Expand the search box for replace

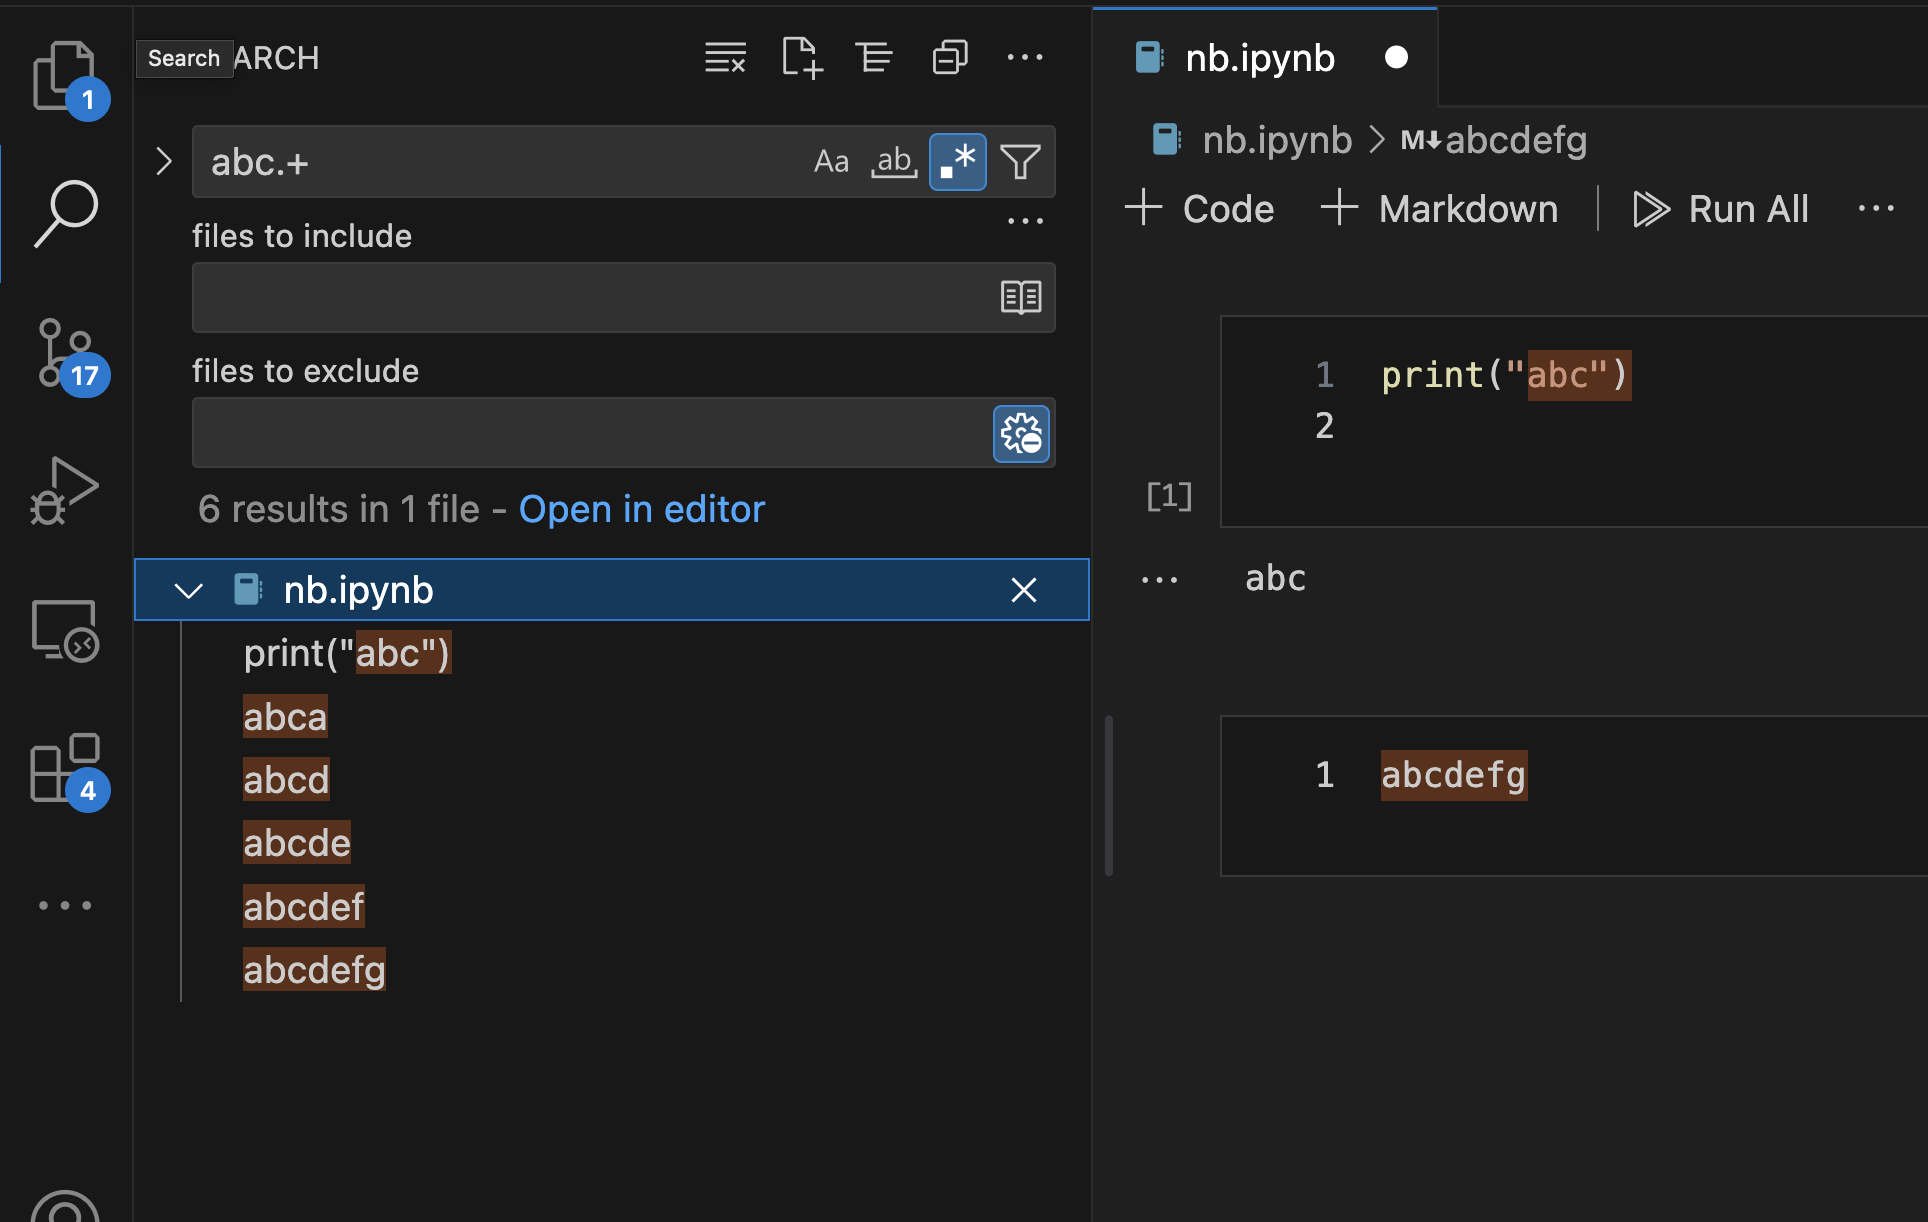163,161
